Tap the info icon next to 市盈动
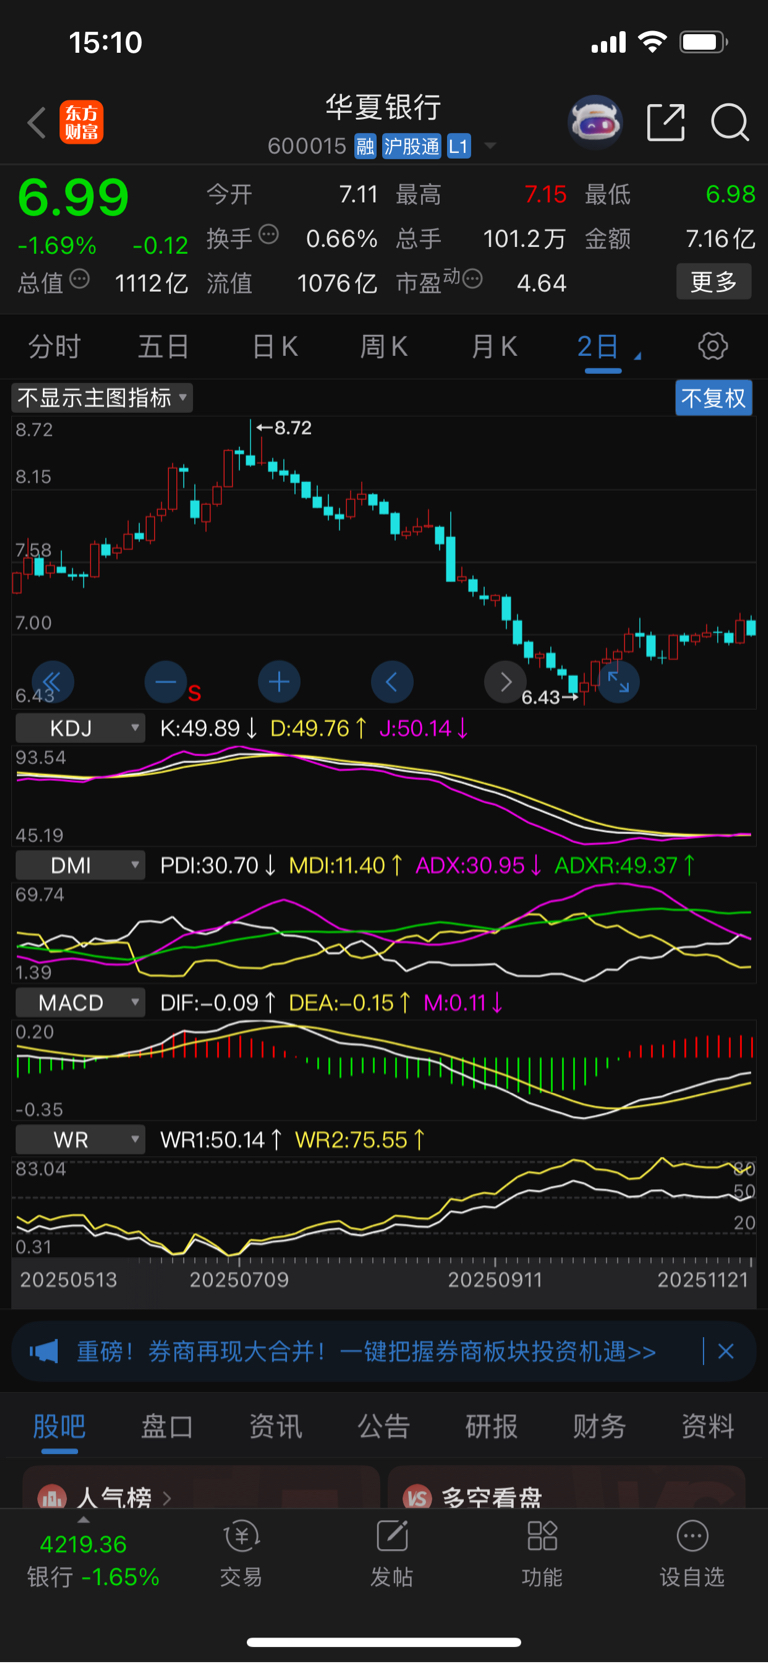Viewport: 768px width, 1663px height. point(473,279)
